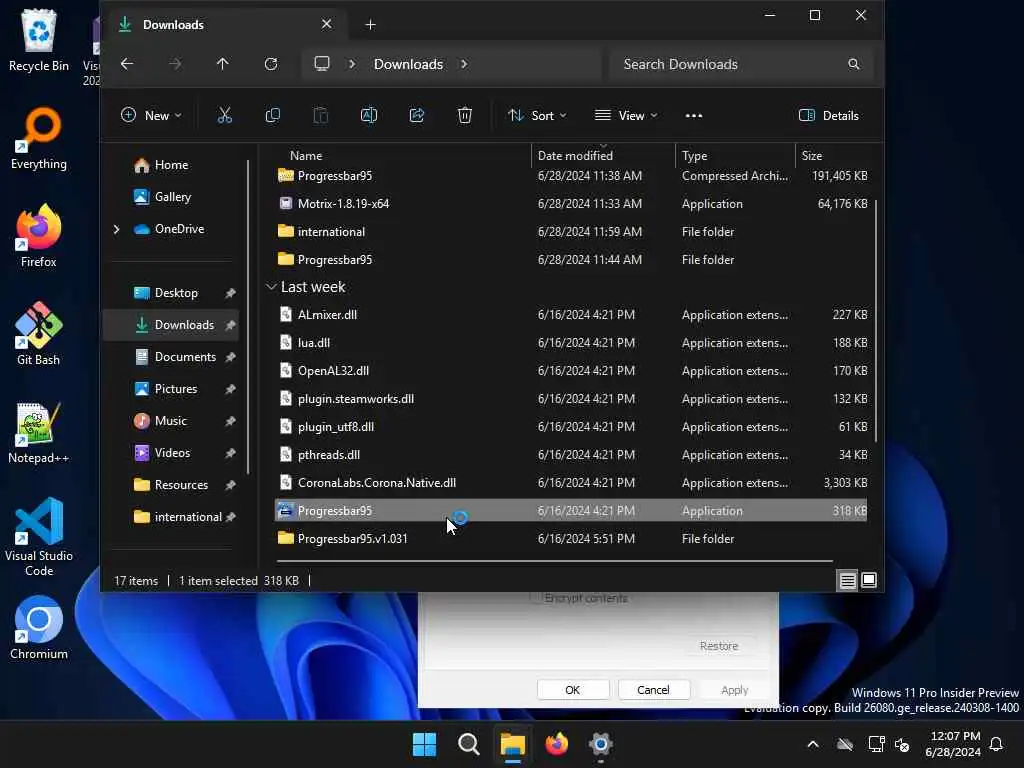Open Notepad++ desktop shortcut

tap(39, 433)
